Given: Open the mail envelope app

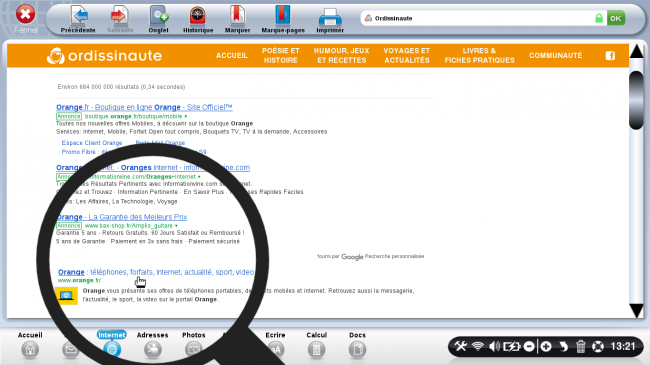Looking at the screenshot, I should pos(70,350).
